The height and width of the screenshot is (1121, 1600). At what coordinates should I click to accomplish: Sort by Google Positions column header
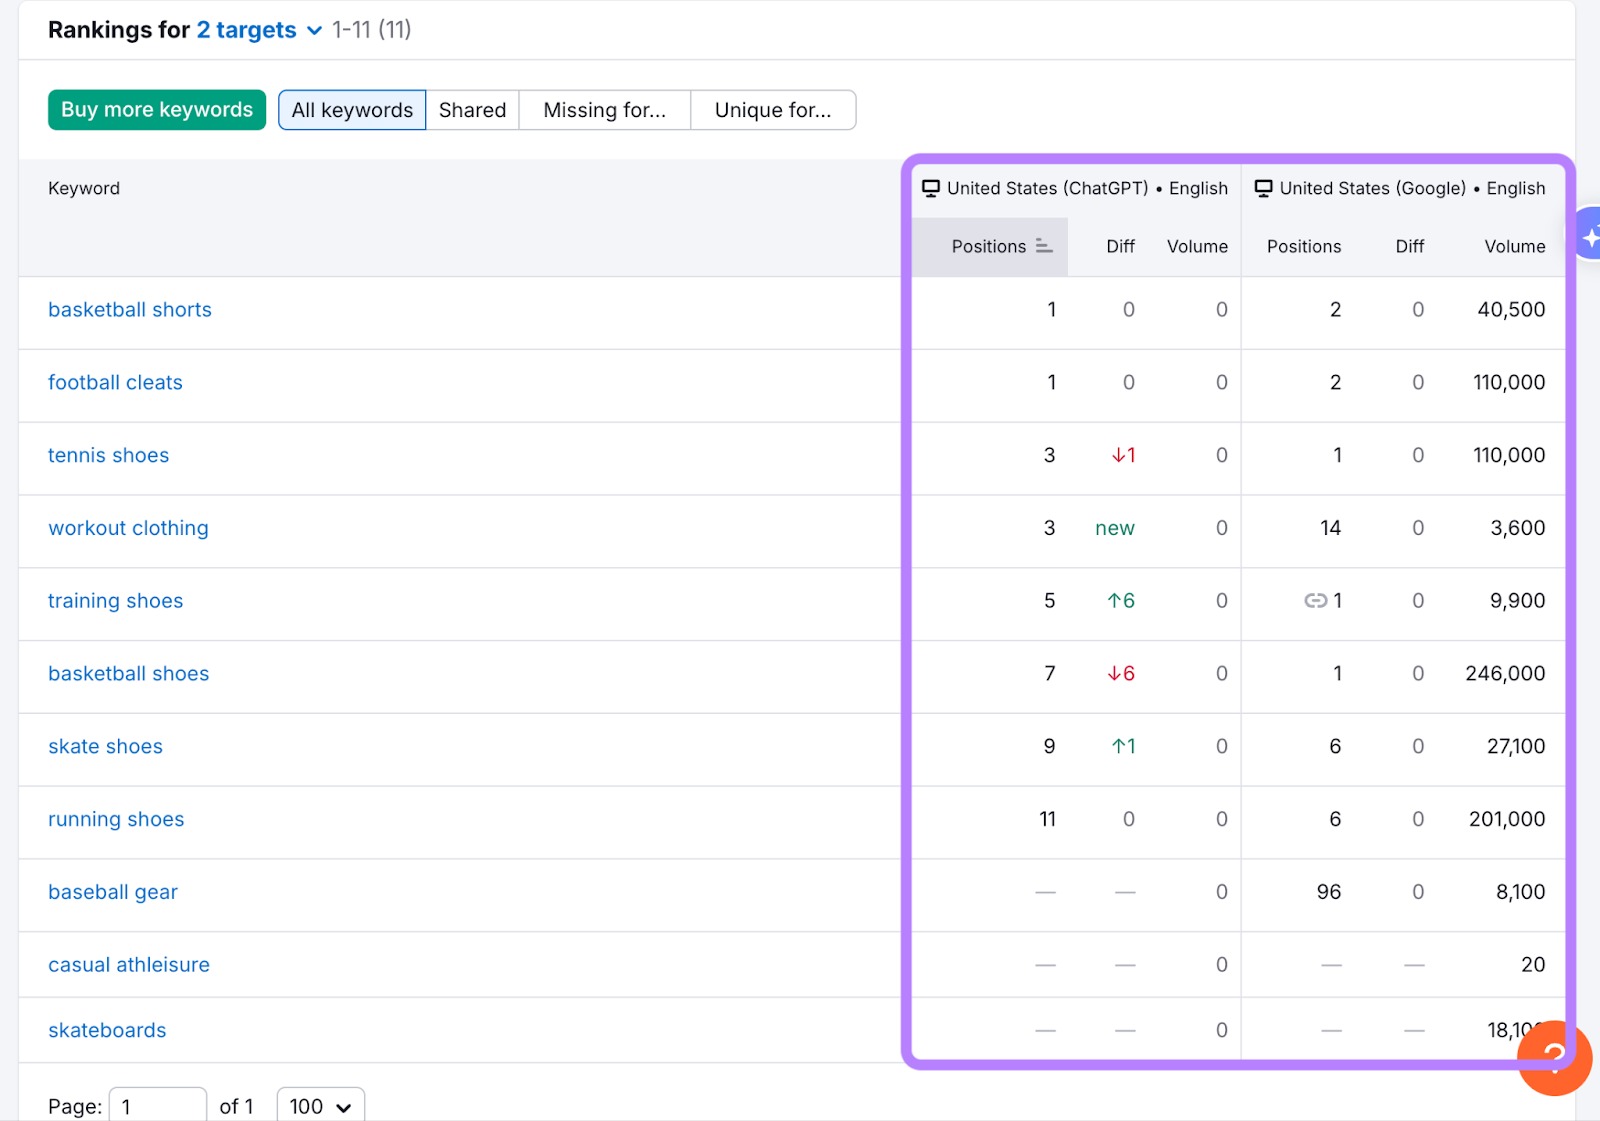coord(1304,246)
